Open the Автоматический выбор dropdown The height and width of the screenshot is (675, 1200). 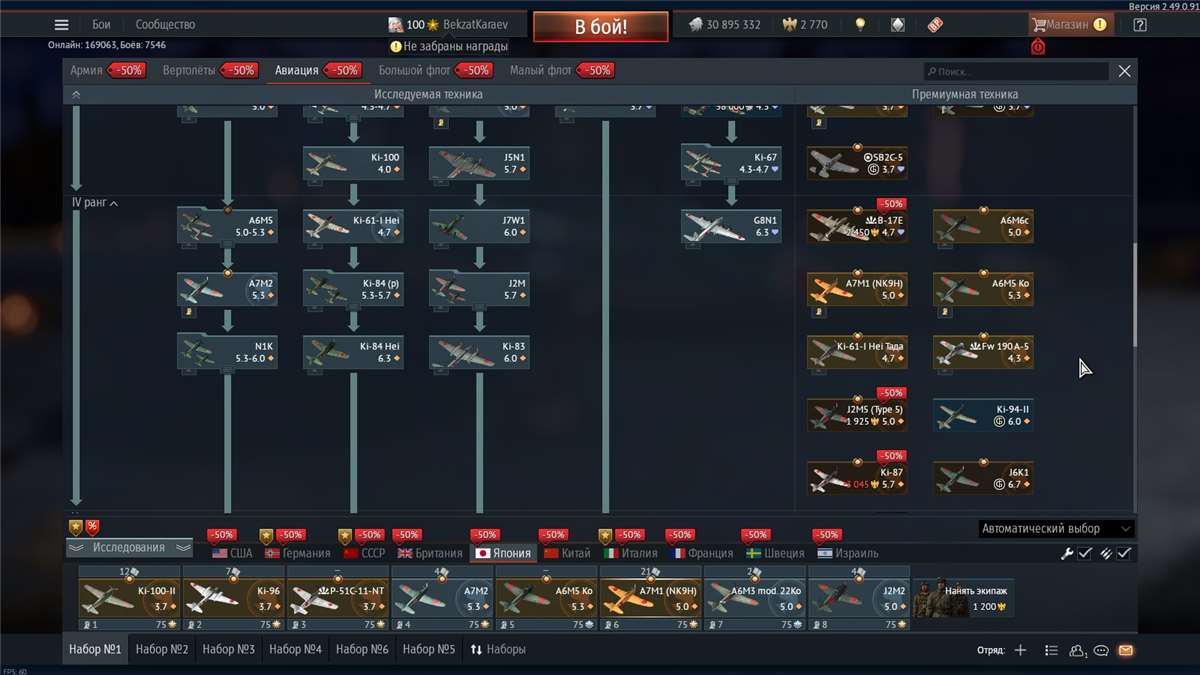(x=1054, y=527)
